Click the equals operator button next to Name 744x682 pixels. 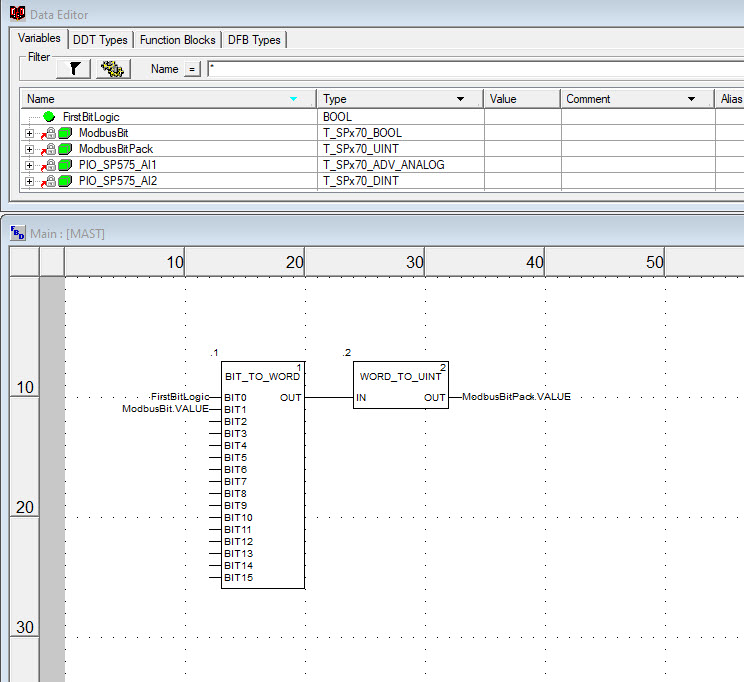pyautogui.click(x=192, y=69)
